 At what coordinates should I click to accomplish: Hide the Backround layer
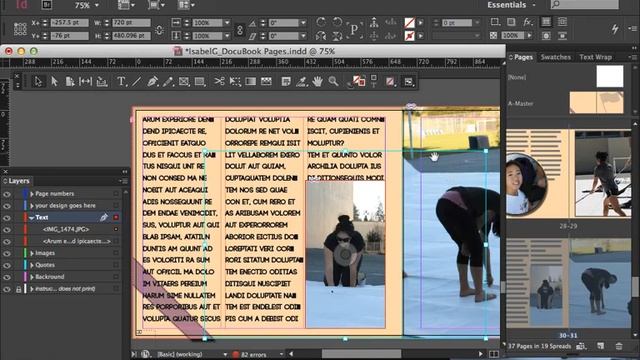[x=7, y=277]
